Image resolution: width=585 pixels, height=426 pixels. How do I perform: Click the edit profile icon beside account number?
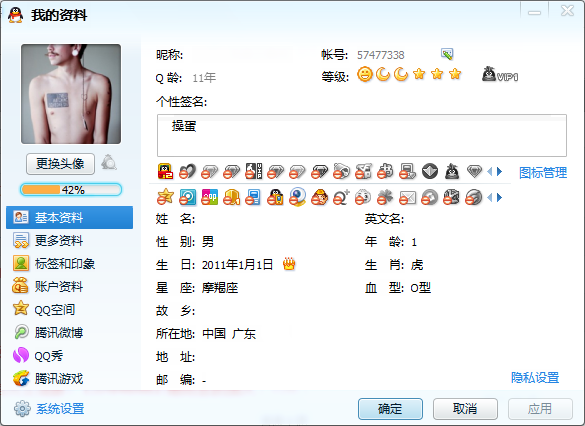pos(447,54)
